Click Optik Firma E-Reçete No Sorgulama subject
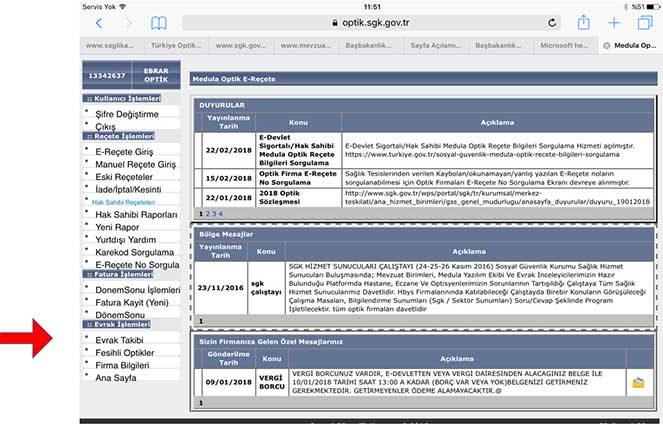The height and width of the screenshot is (425, 663). click(298, 178)
